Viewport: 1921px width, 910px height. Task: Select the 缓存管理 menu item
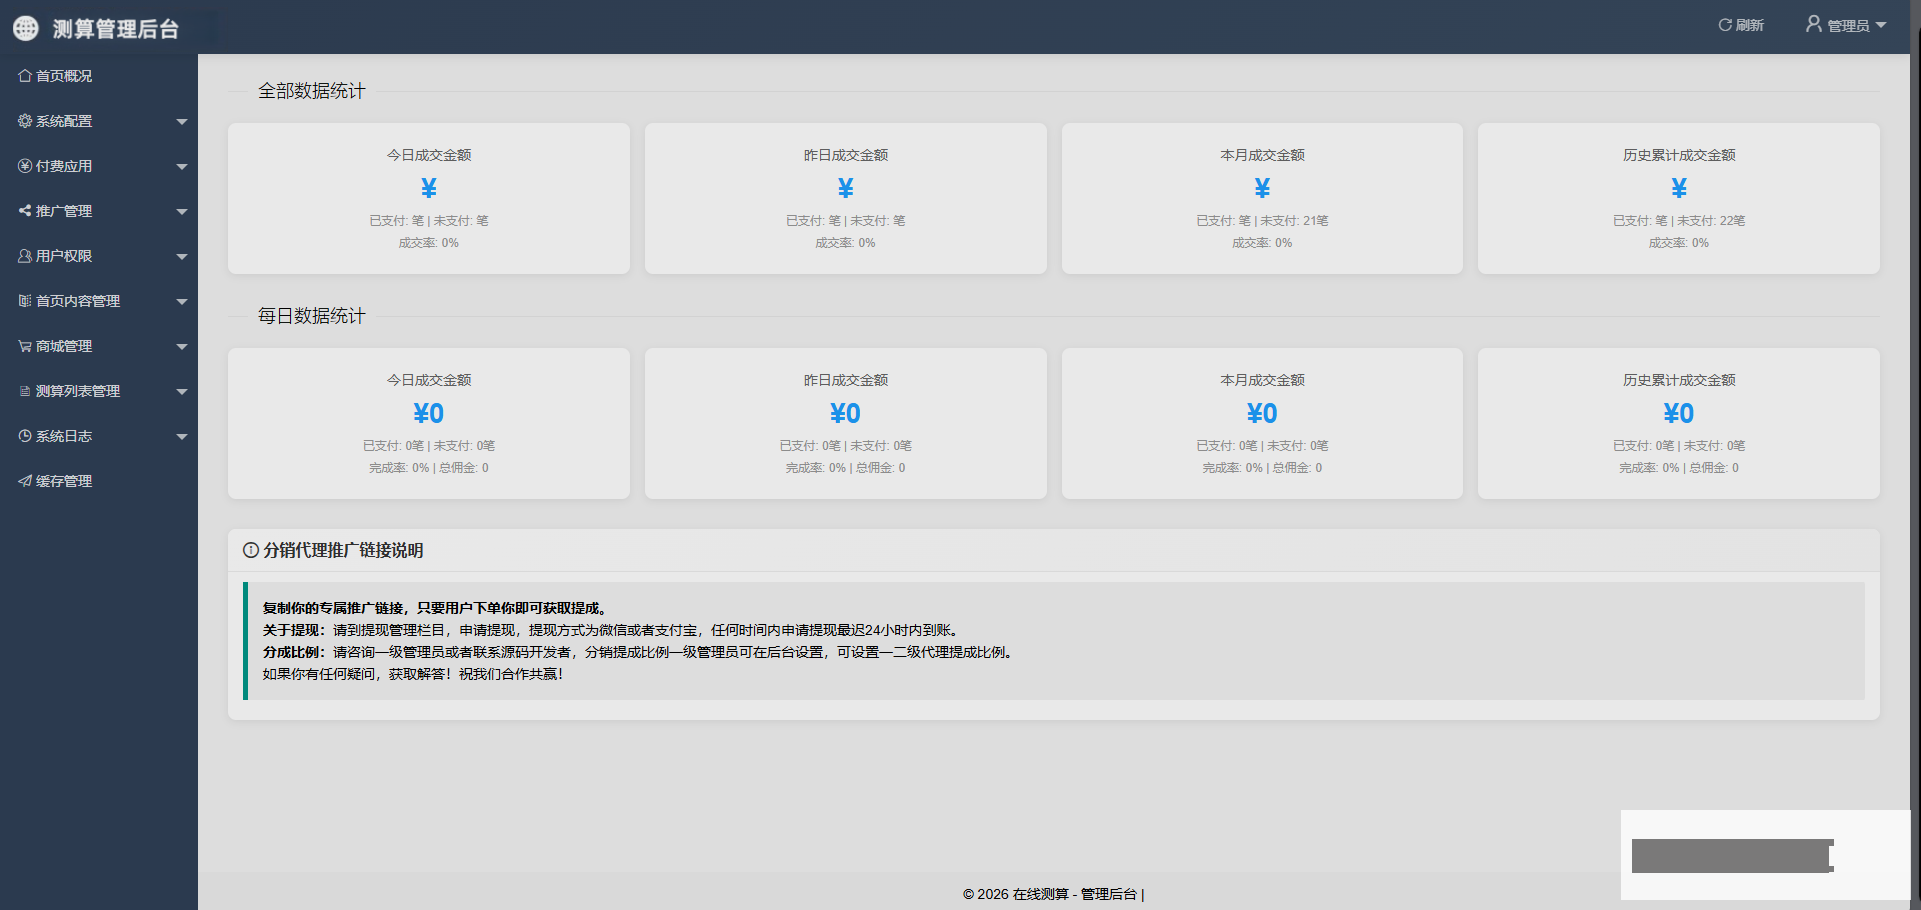pos(64,481)
